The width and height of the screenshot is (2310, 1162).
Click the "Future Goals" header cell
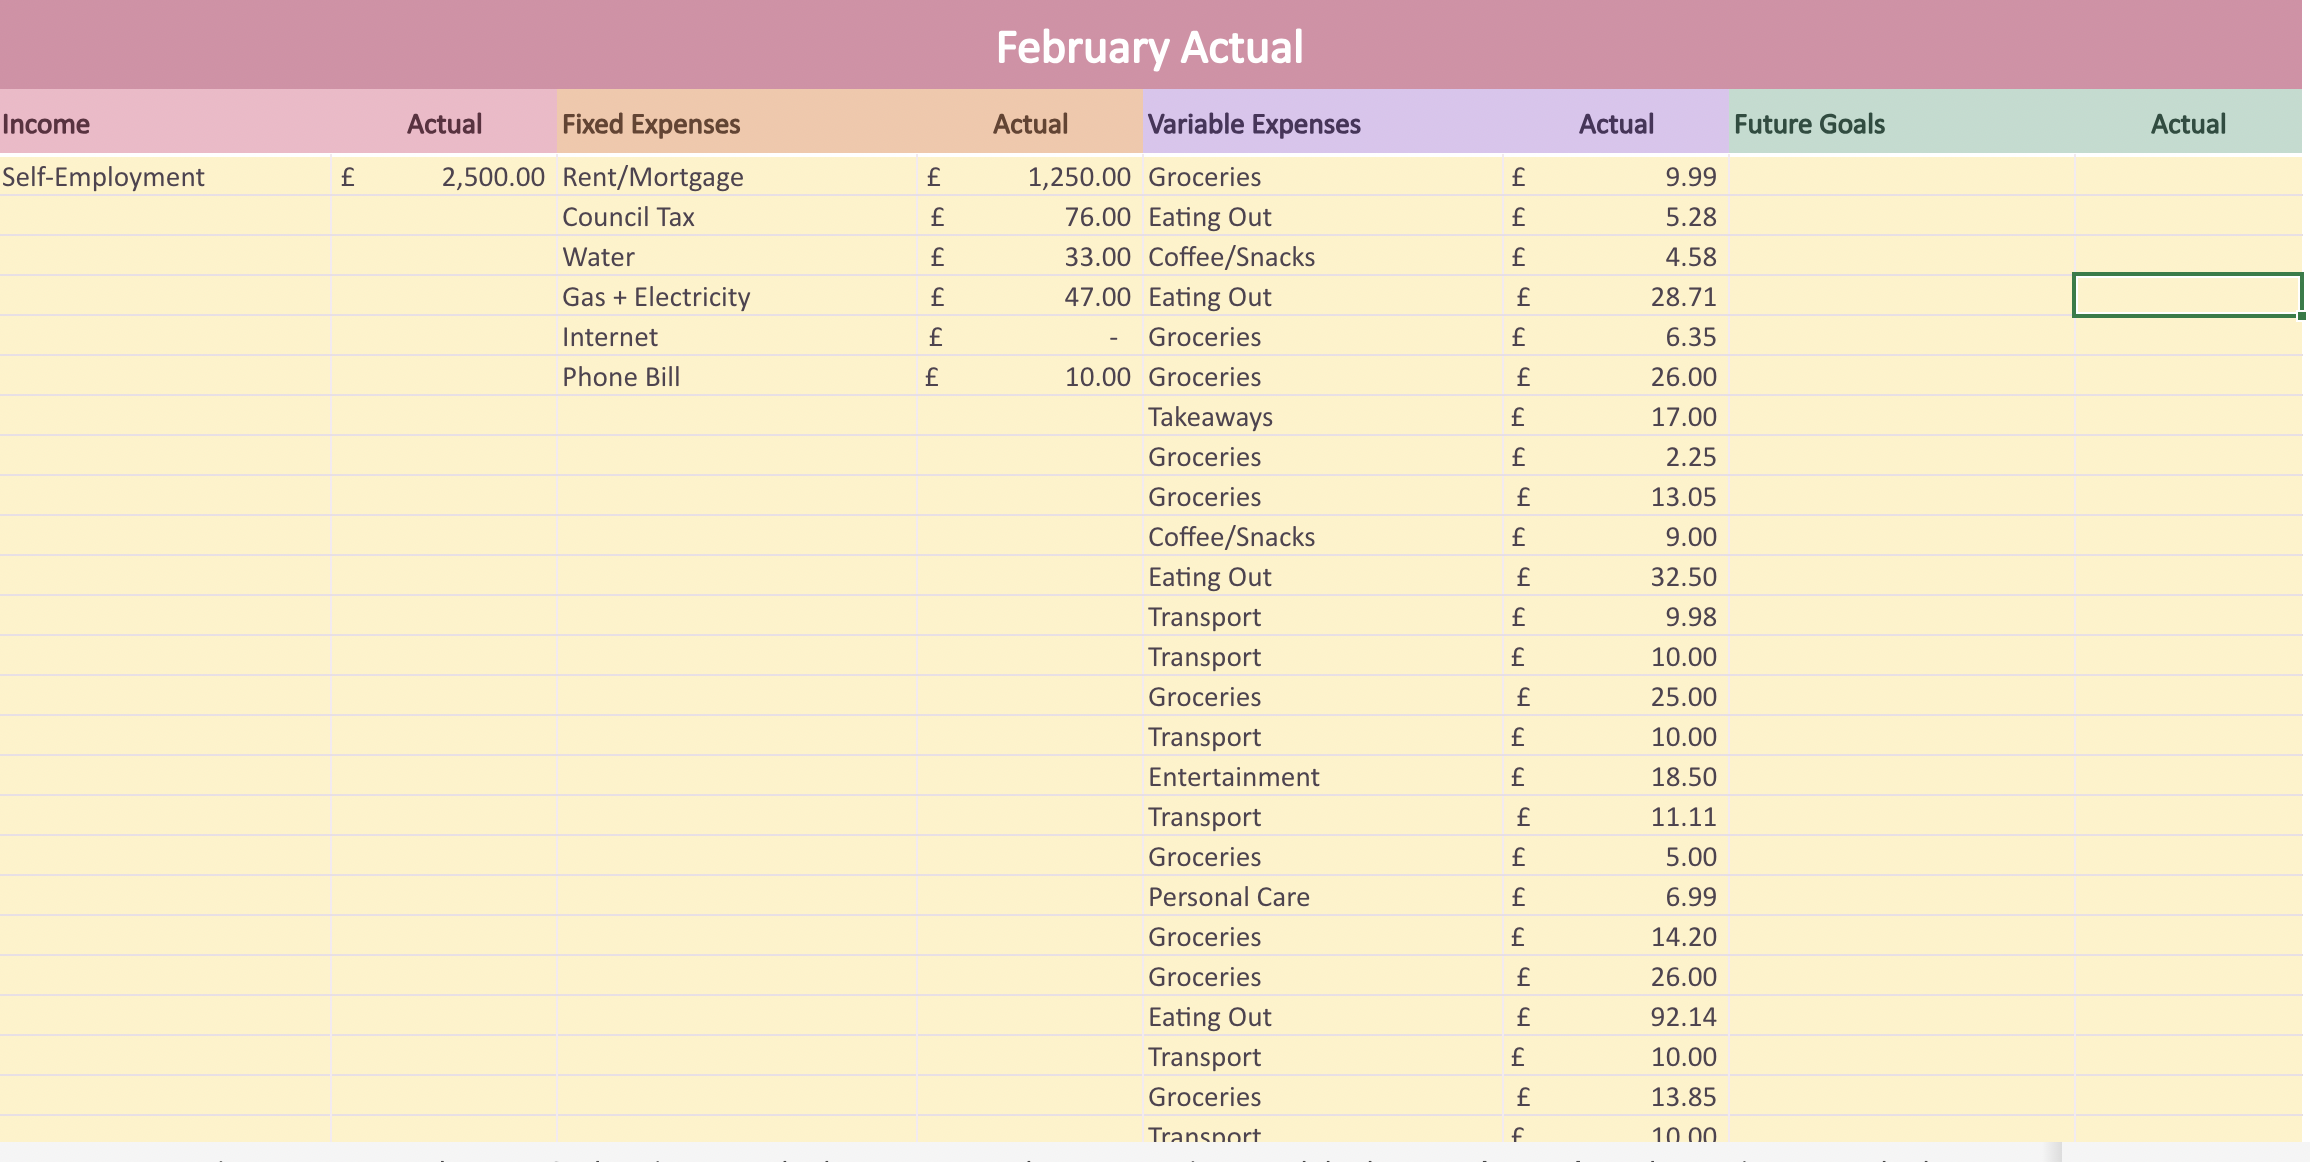[x=1902, y=124]
